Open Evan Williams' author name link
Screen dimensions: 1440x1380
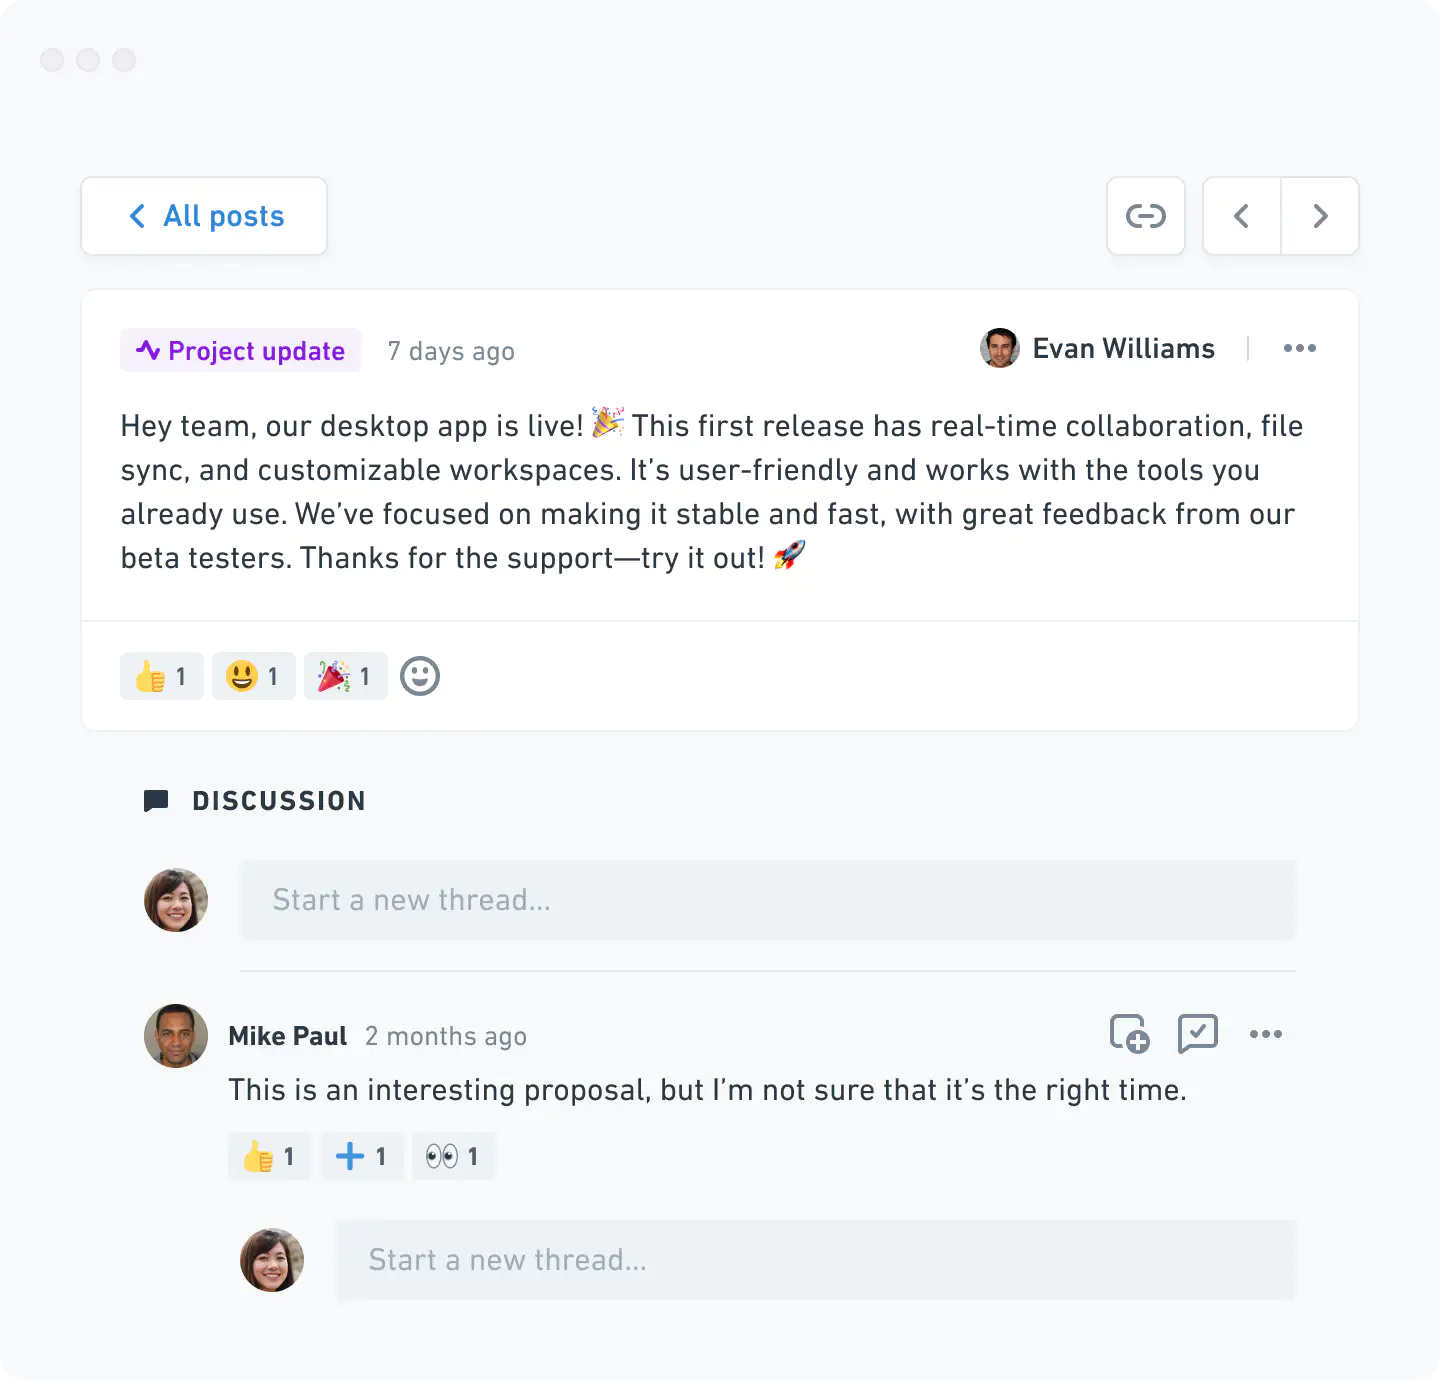(1123, 348)
